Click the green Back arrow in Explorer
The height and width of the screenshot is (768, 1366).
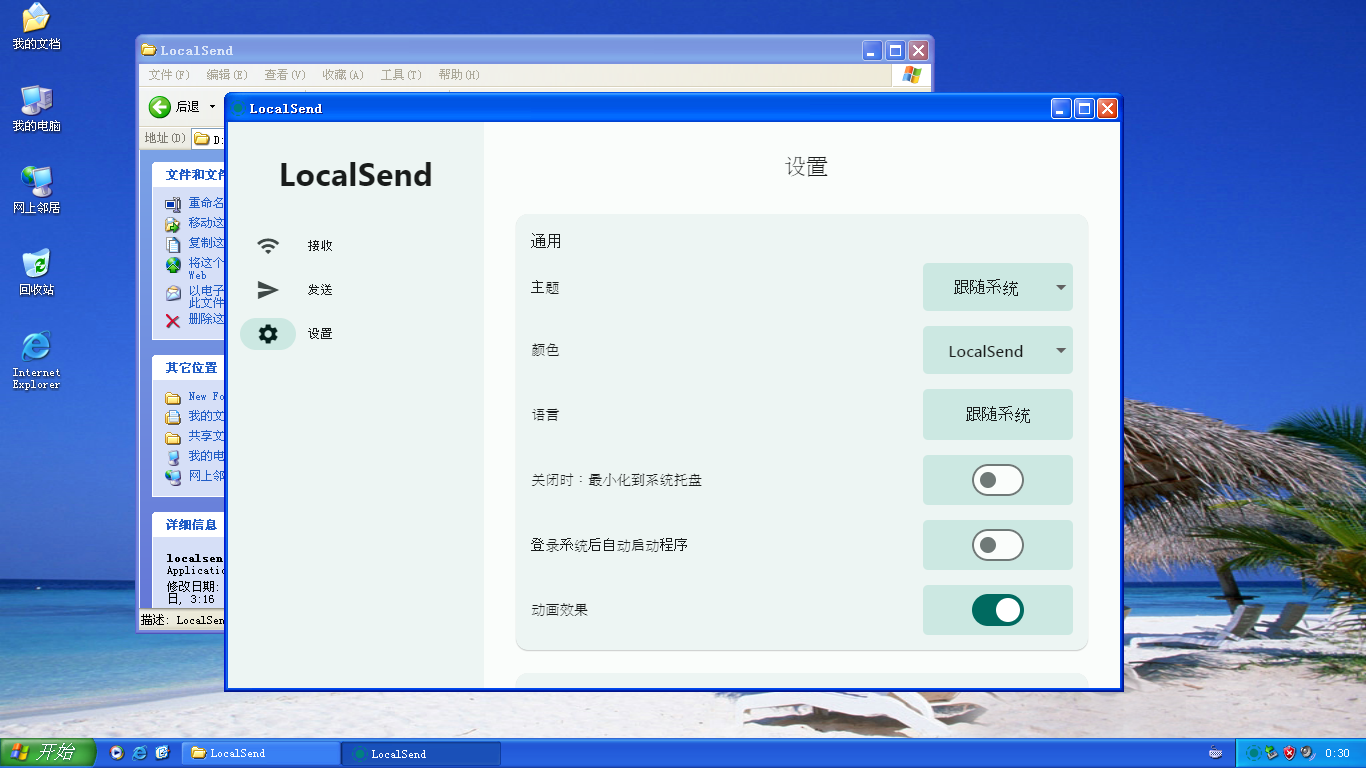[x=160, y=107]
